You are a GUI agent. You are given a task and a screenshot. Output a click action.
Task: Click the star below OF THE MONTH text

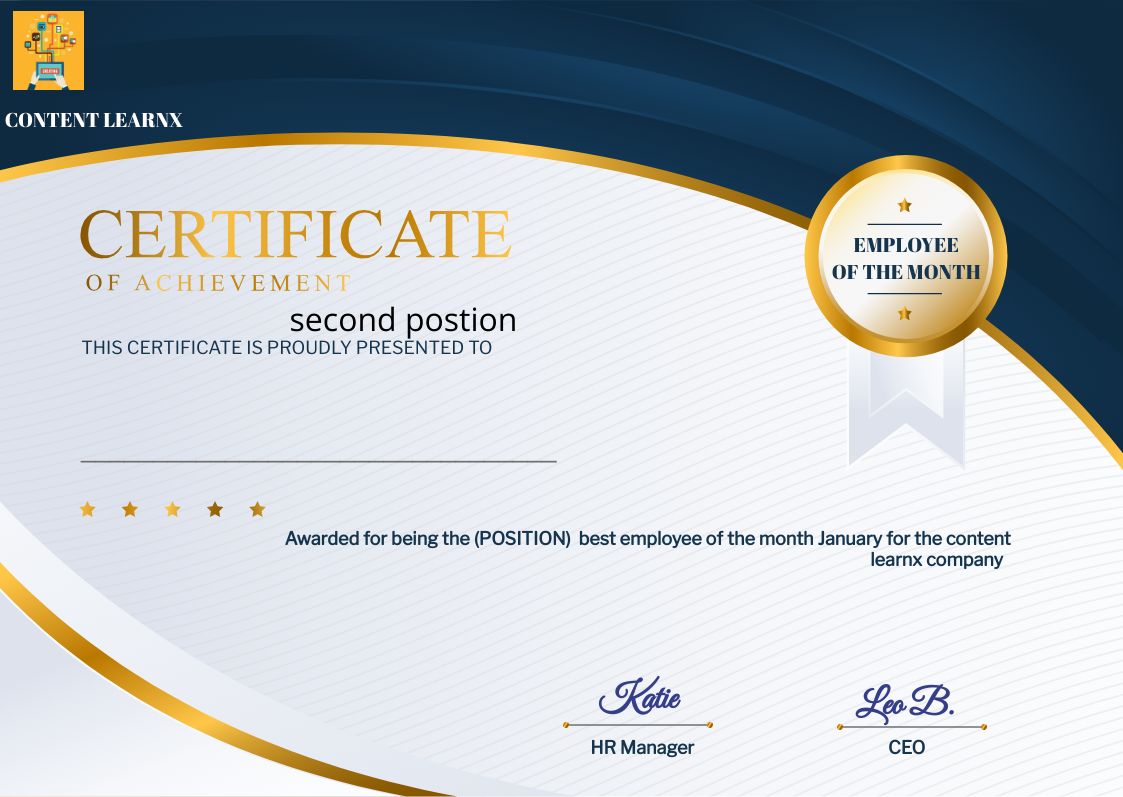pyautogui.click(x=904, y=312)
